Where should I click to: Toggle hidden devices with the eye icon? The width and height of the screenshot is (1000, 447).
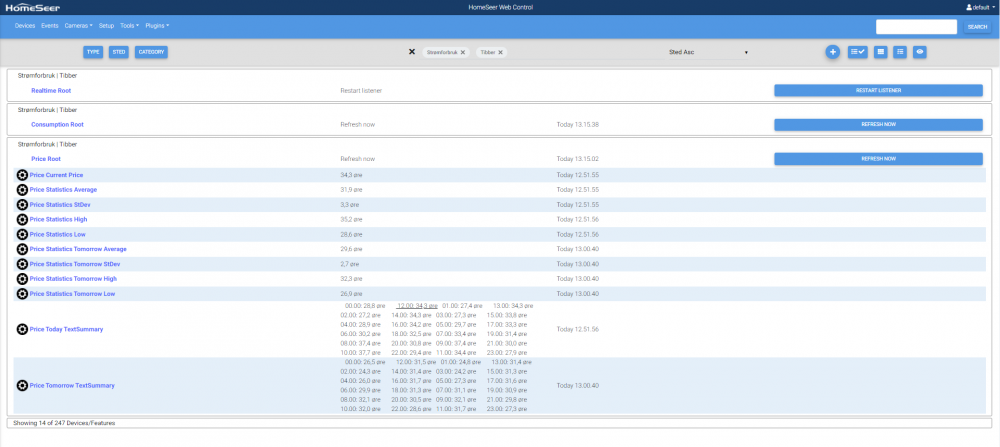click(x=919, y=51)
